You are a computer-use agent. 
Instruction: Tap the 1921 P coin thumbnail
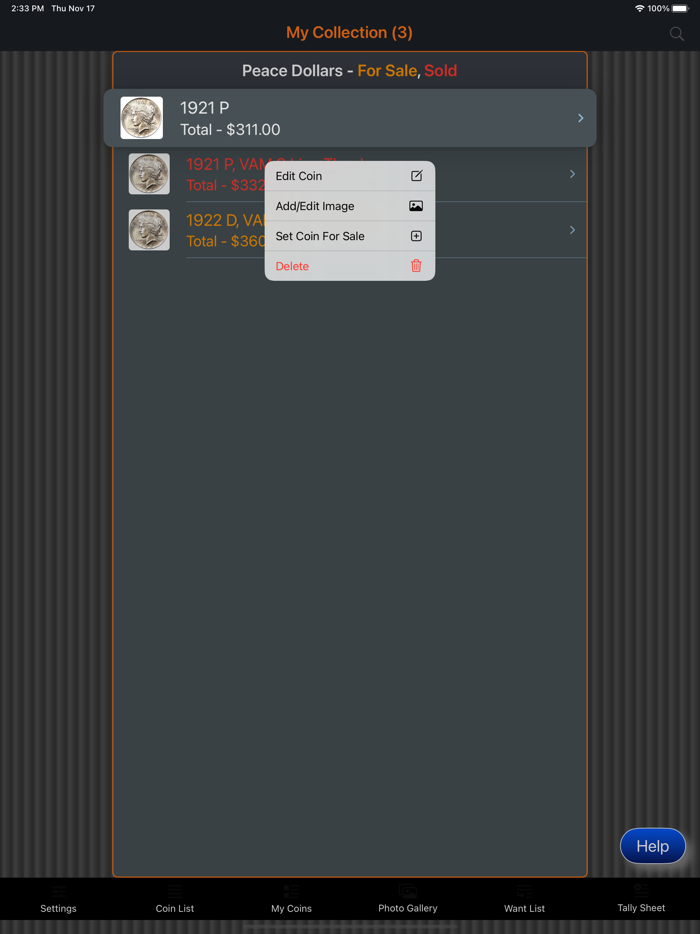pos(142,118)
